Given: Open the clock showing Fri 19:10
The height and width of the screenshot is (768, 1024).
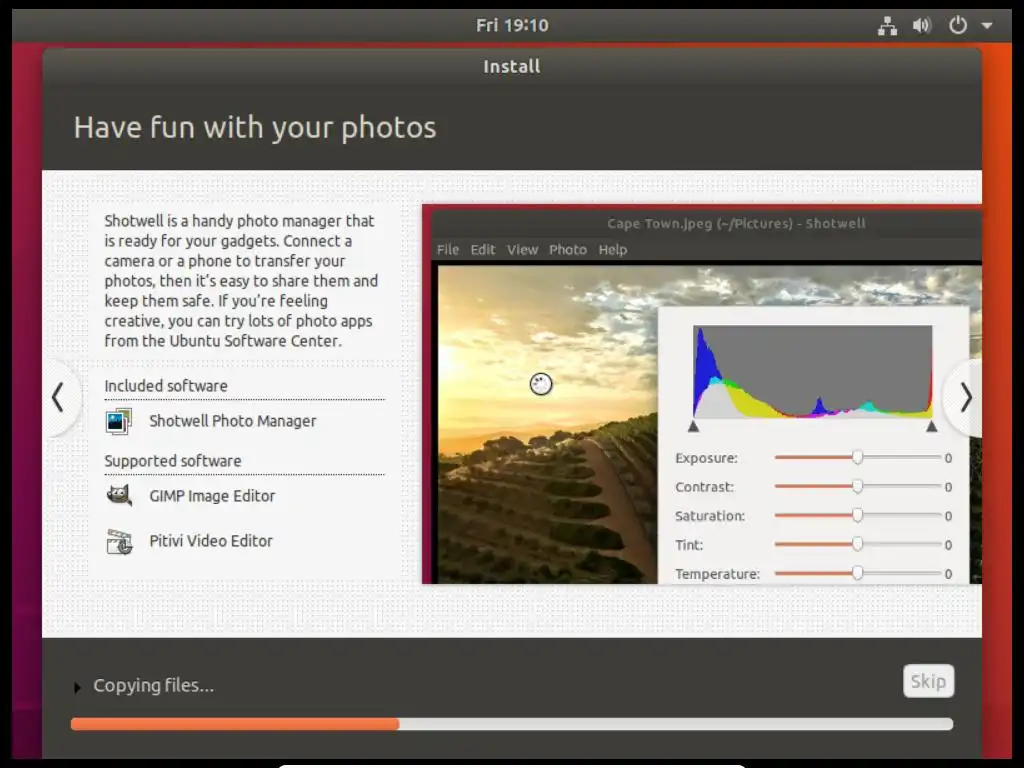Looking at the screenshot, I should point(512,25).
